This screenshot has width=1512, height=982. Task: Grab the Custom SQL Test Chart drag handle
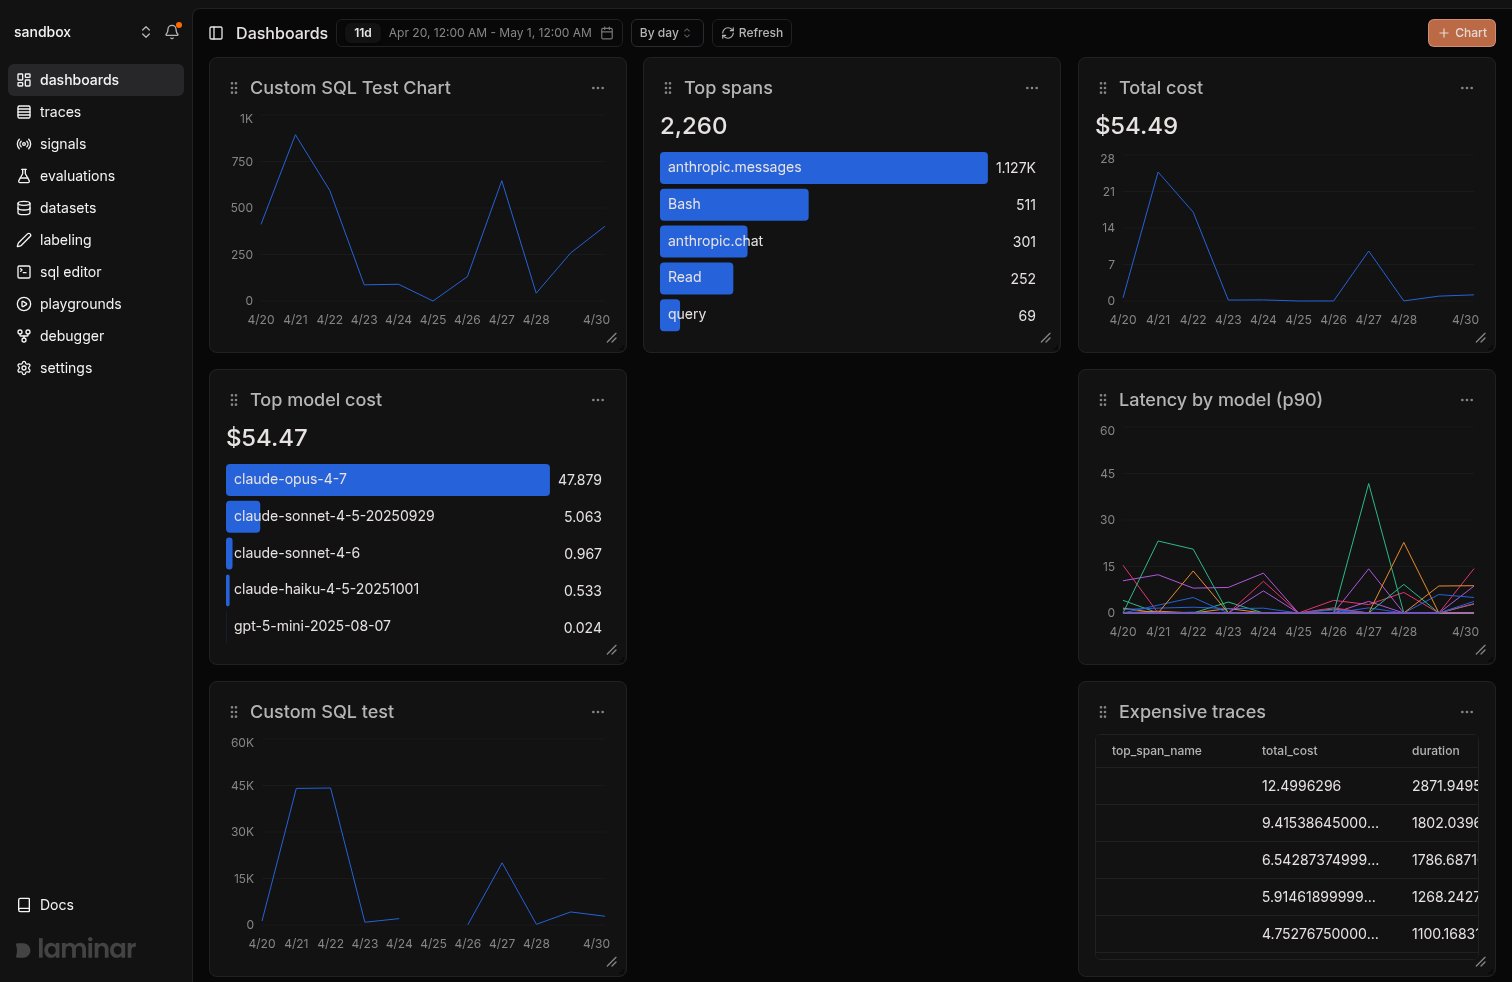tap(234, 88)
